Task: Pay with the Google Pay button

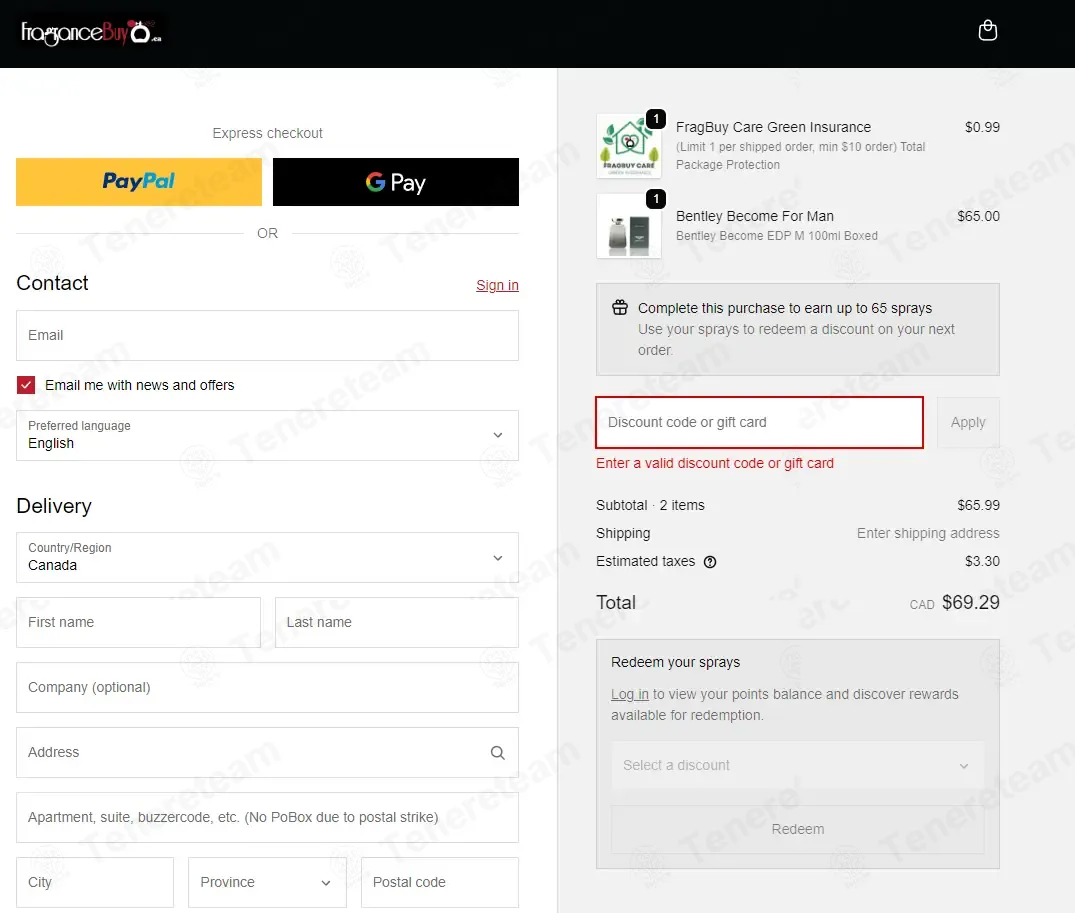Action: point(396,182)
